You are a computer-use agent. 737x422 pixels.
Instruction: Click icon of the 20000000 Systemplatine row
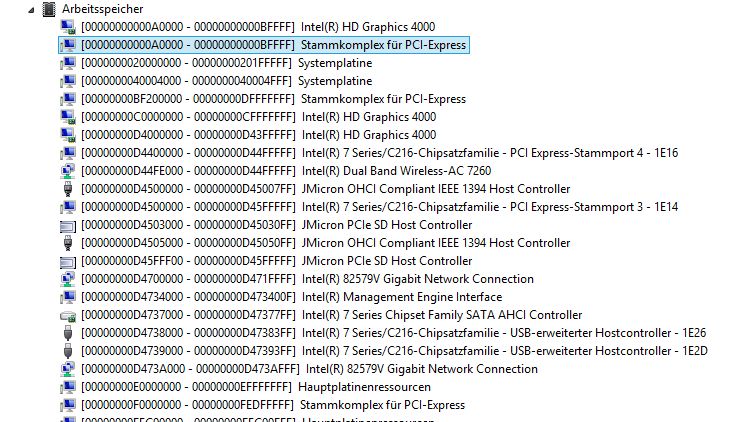point(68,63)
